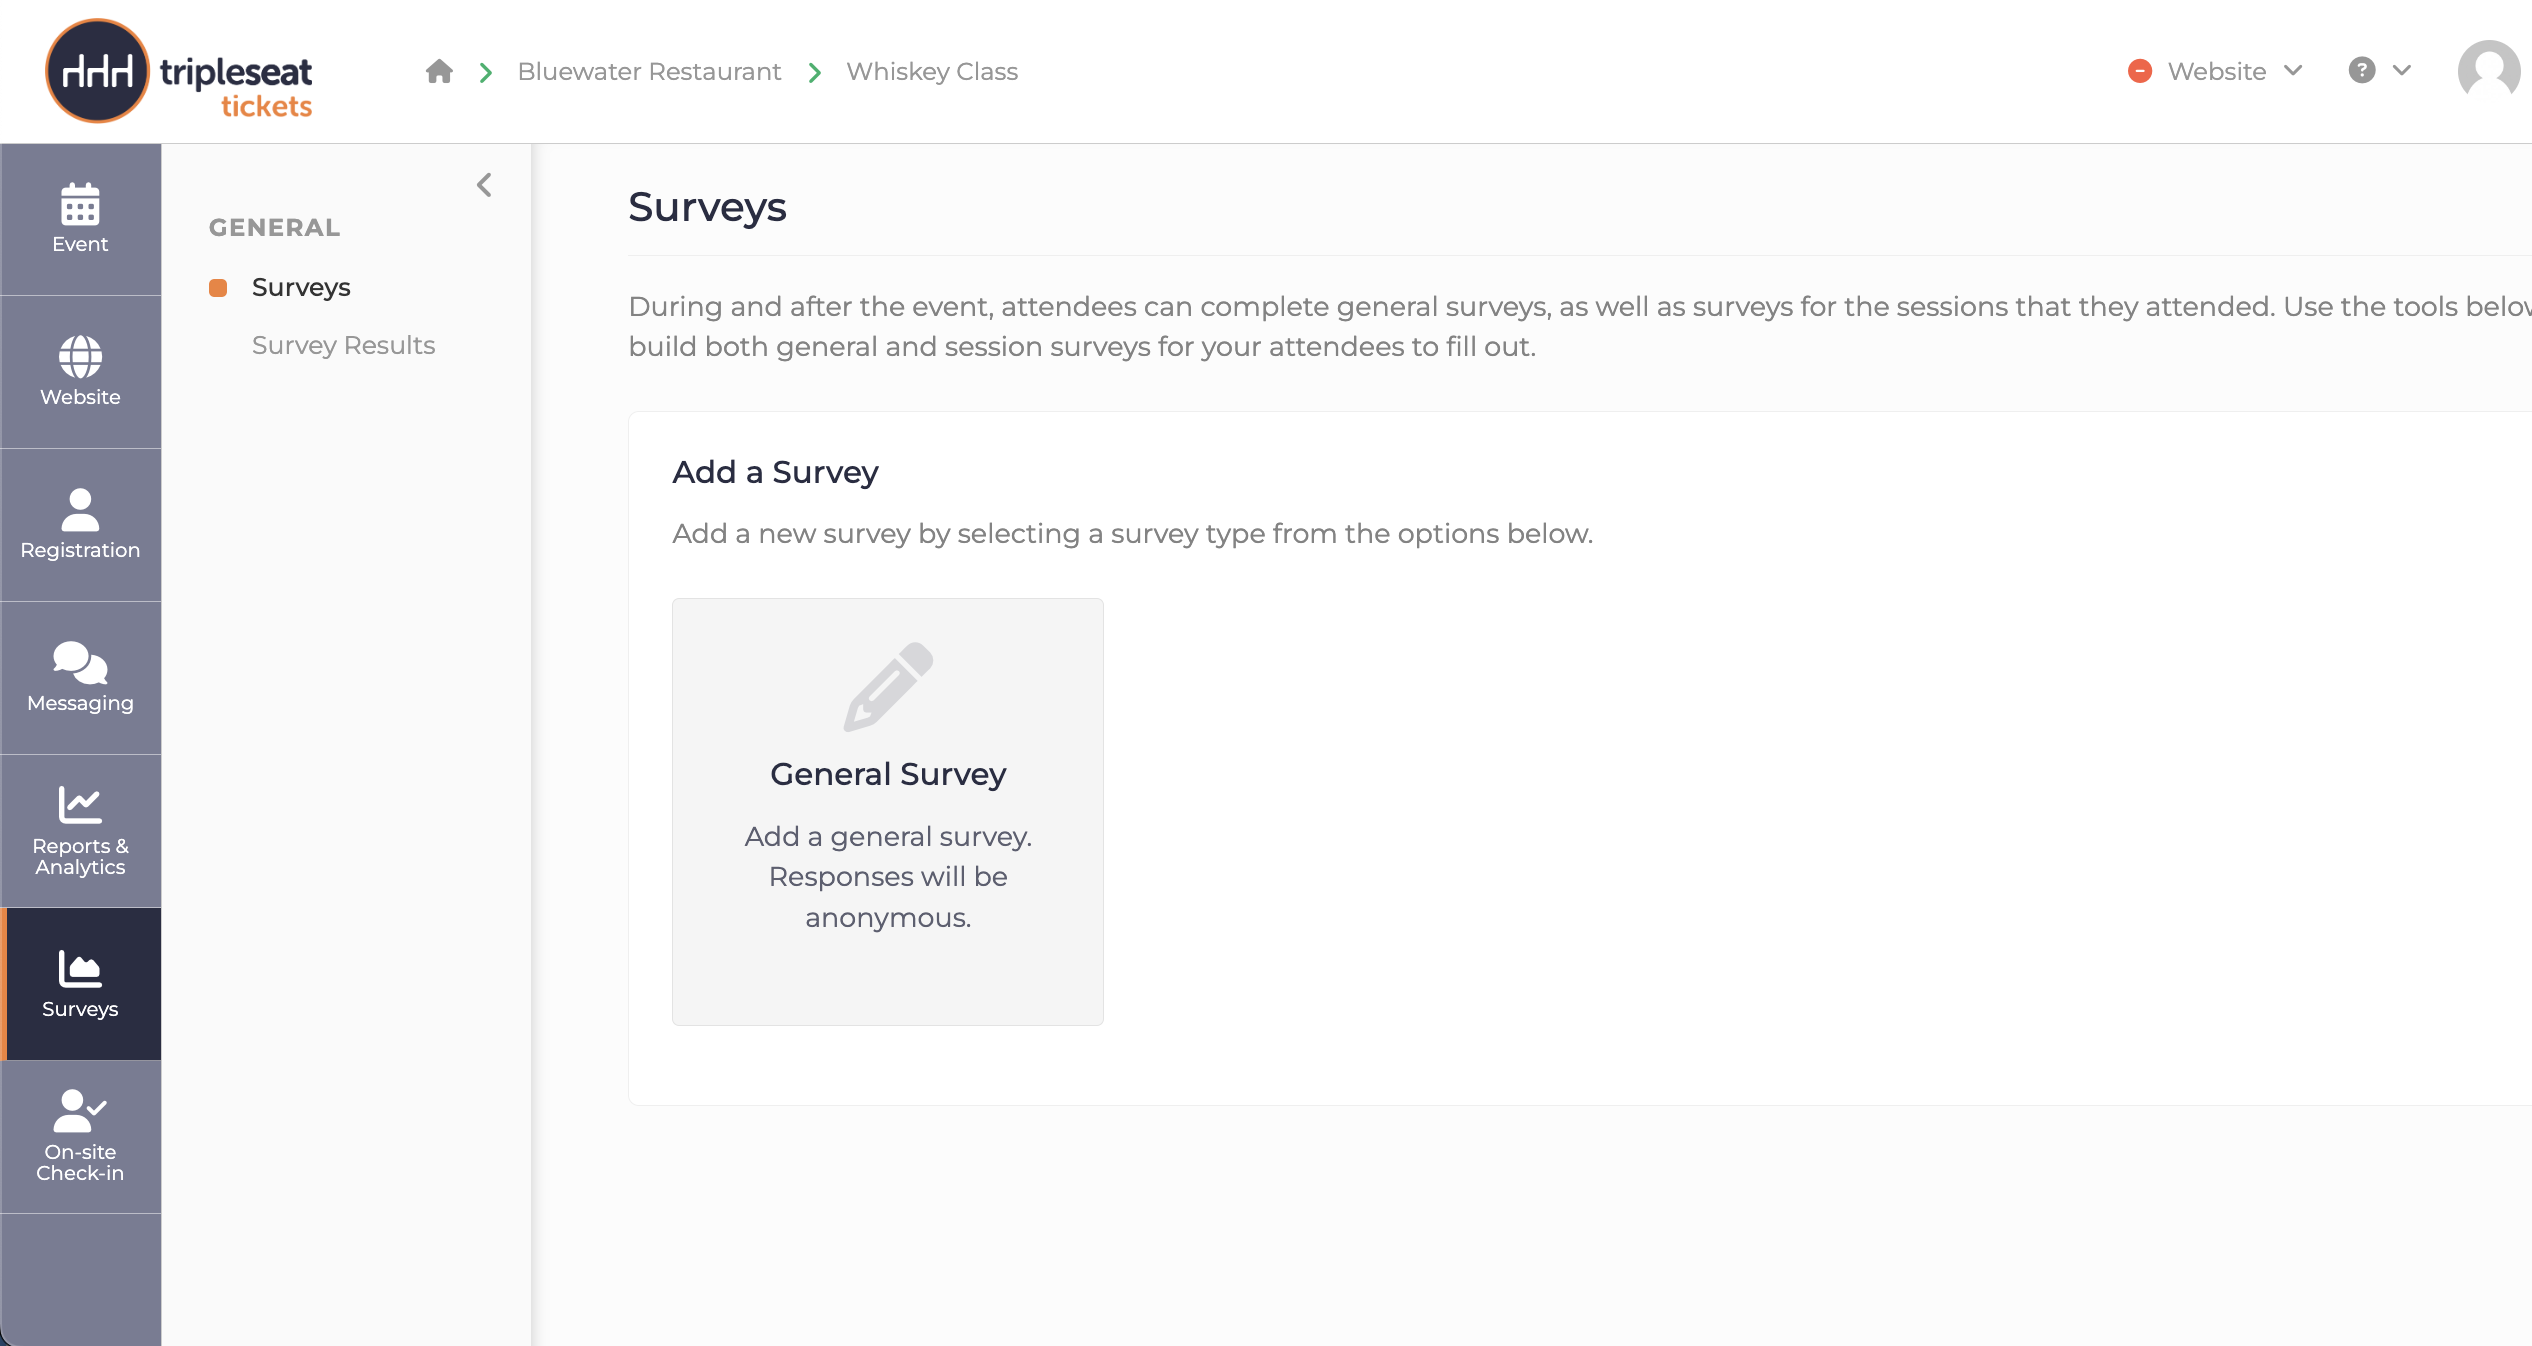This screenshot has height=1346, width=2532.
Task: Open Whiskey Class breadcrumb link
Action: (932, 72)
